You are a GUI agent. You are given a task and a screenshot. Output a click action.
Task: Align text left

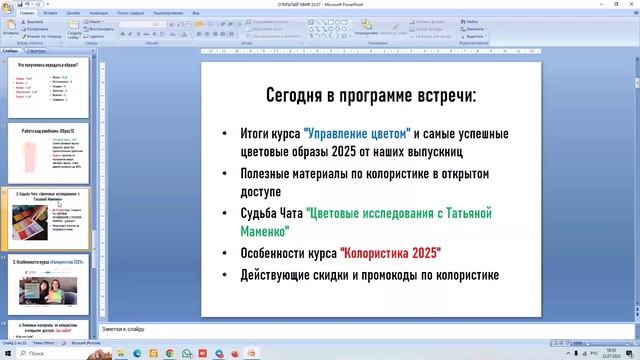[199, 34]
